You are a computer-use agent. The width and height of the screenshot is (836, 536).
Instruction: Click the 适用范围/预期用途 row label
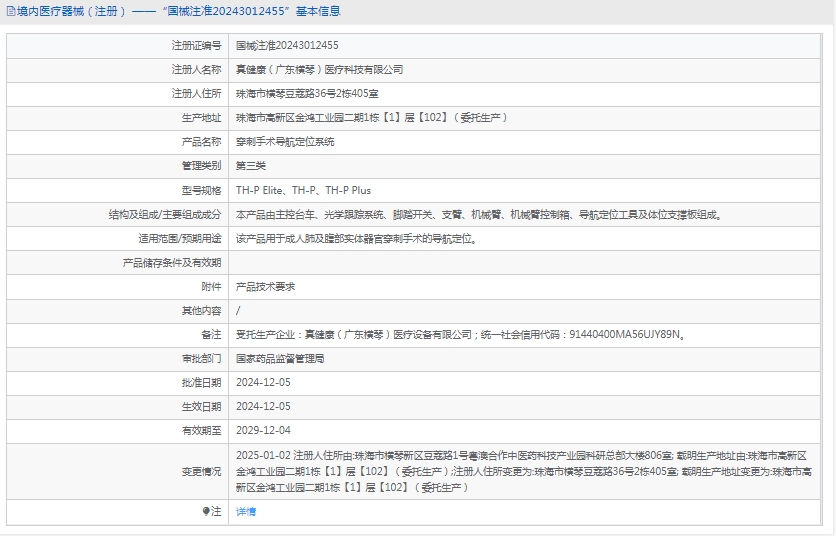(180, 238)
